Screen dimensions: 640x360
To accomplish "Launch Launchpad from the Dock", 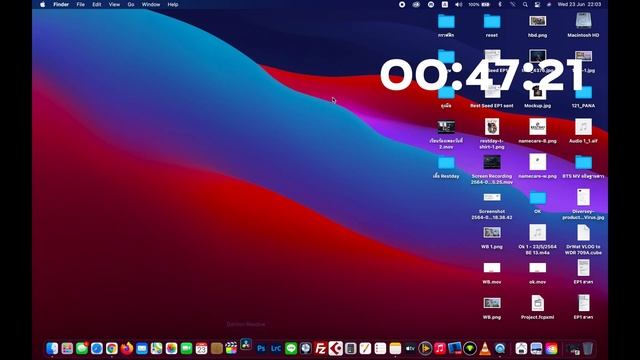I will [x=67, y=348].
